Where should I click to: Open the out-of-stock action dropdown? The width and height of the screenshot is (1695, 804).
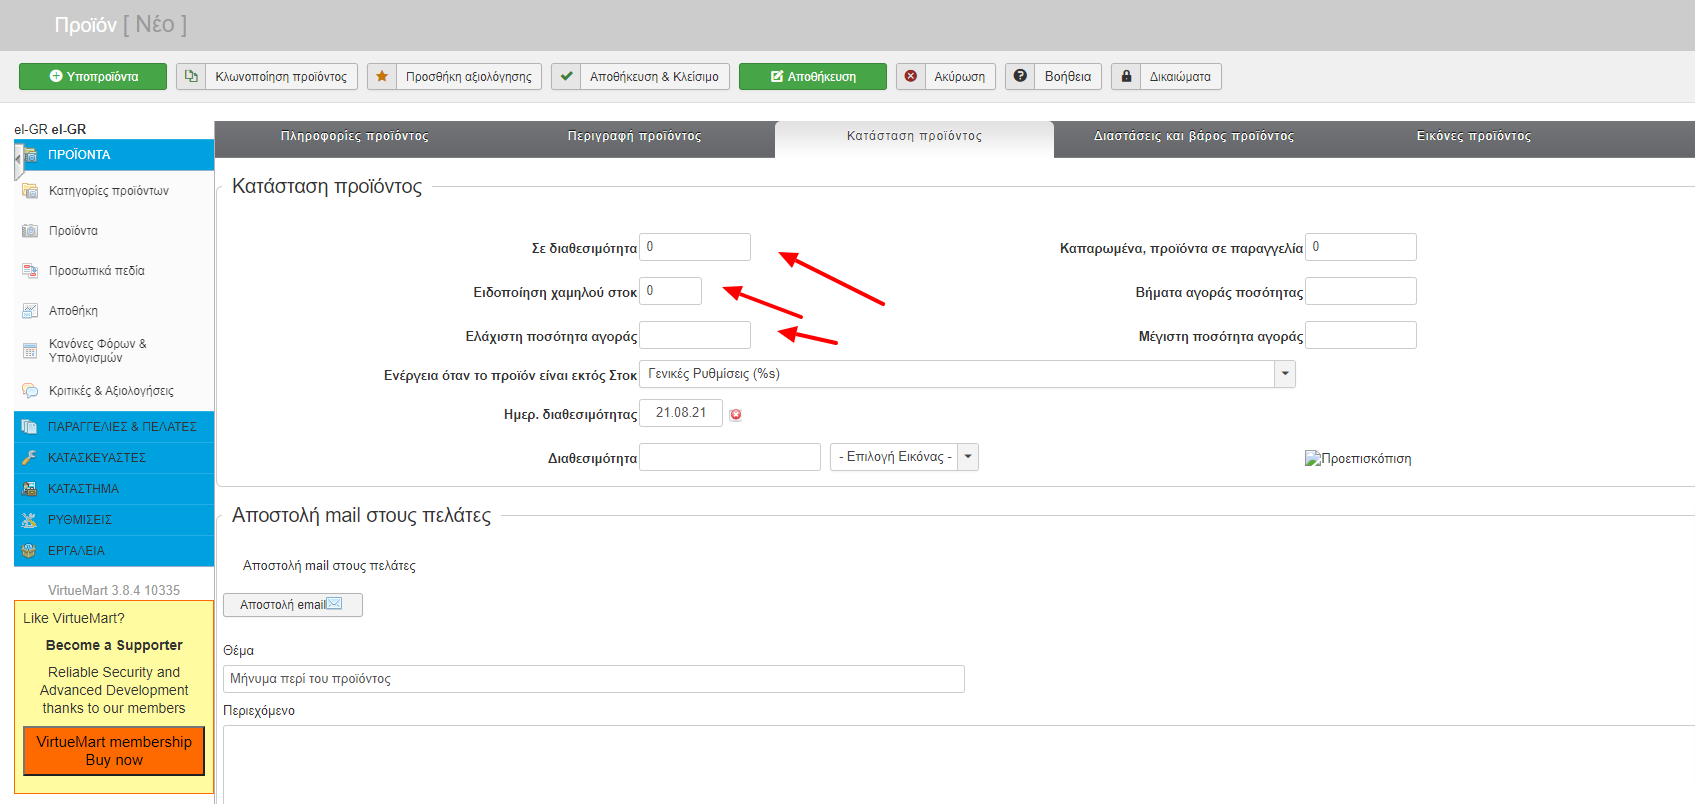click(1285, 374)
